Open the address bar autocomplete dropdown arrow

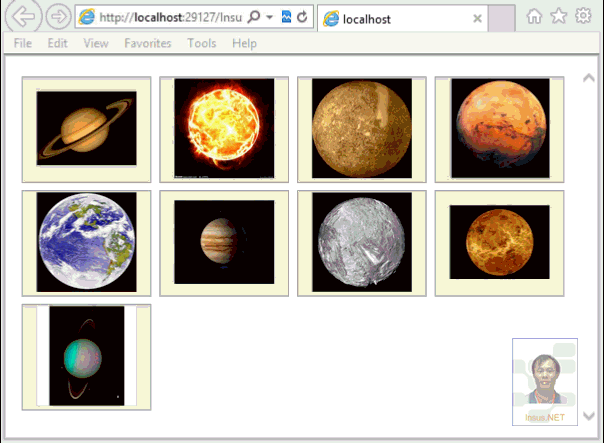click(270, 17)
